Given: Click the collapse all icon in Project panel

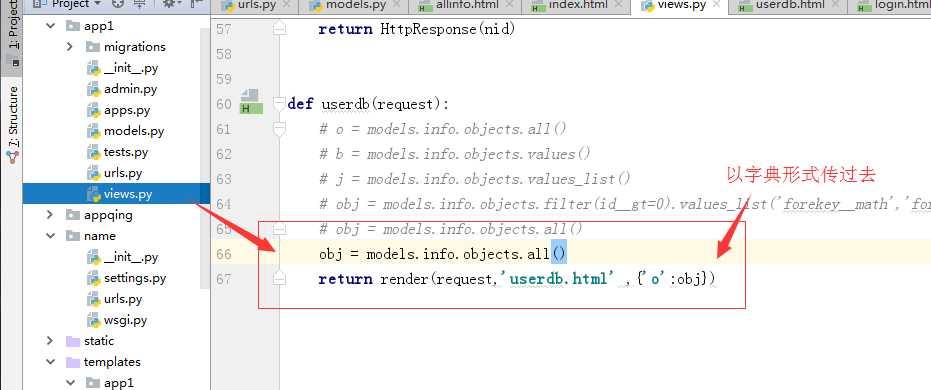Looking at the screenshot, I should pyautogui.click(x=141, y=4).
